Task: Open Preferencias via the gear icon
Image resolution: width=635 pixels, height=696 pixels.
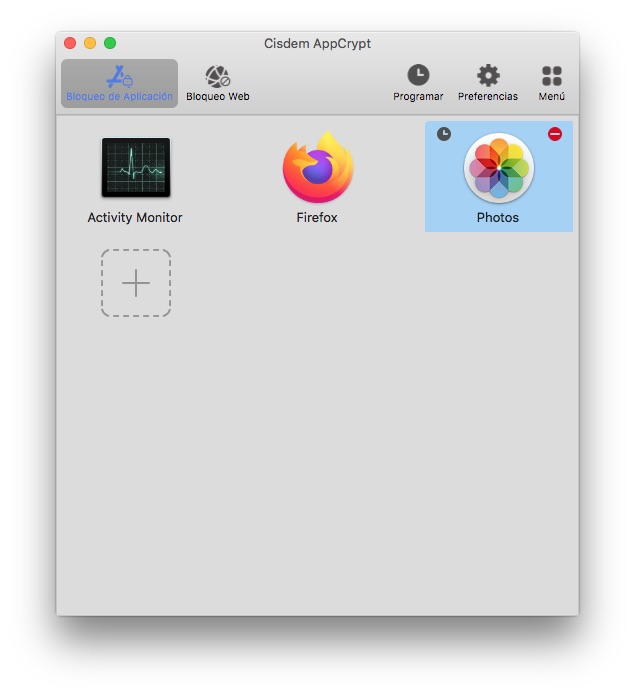Action: 488,75
